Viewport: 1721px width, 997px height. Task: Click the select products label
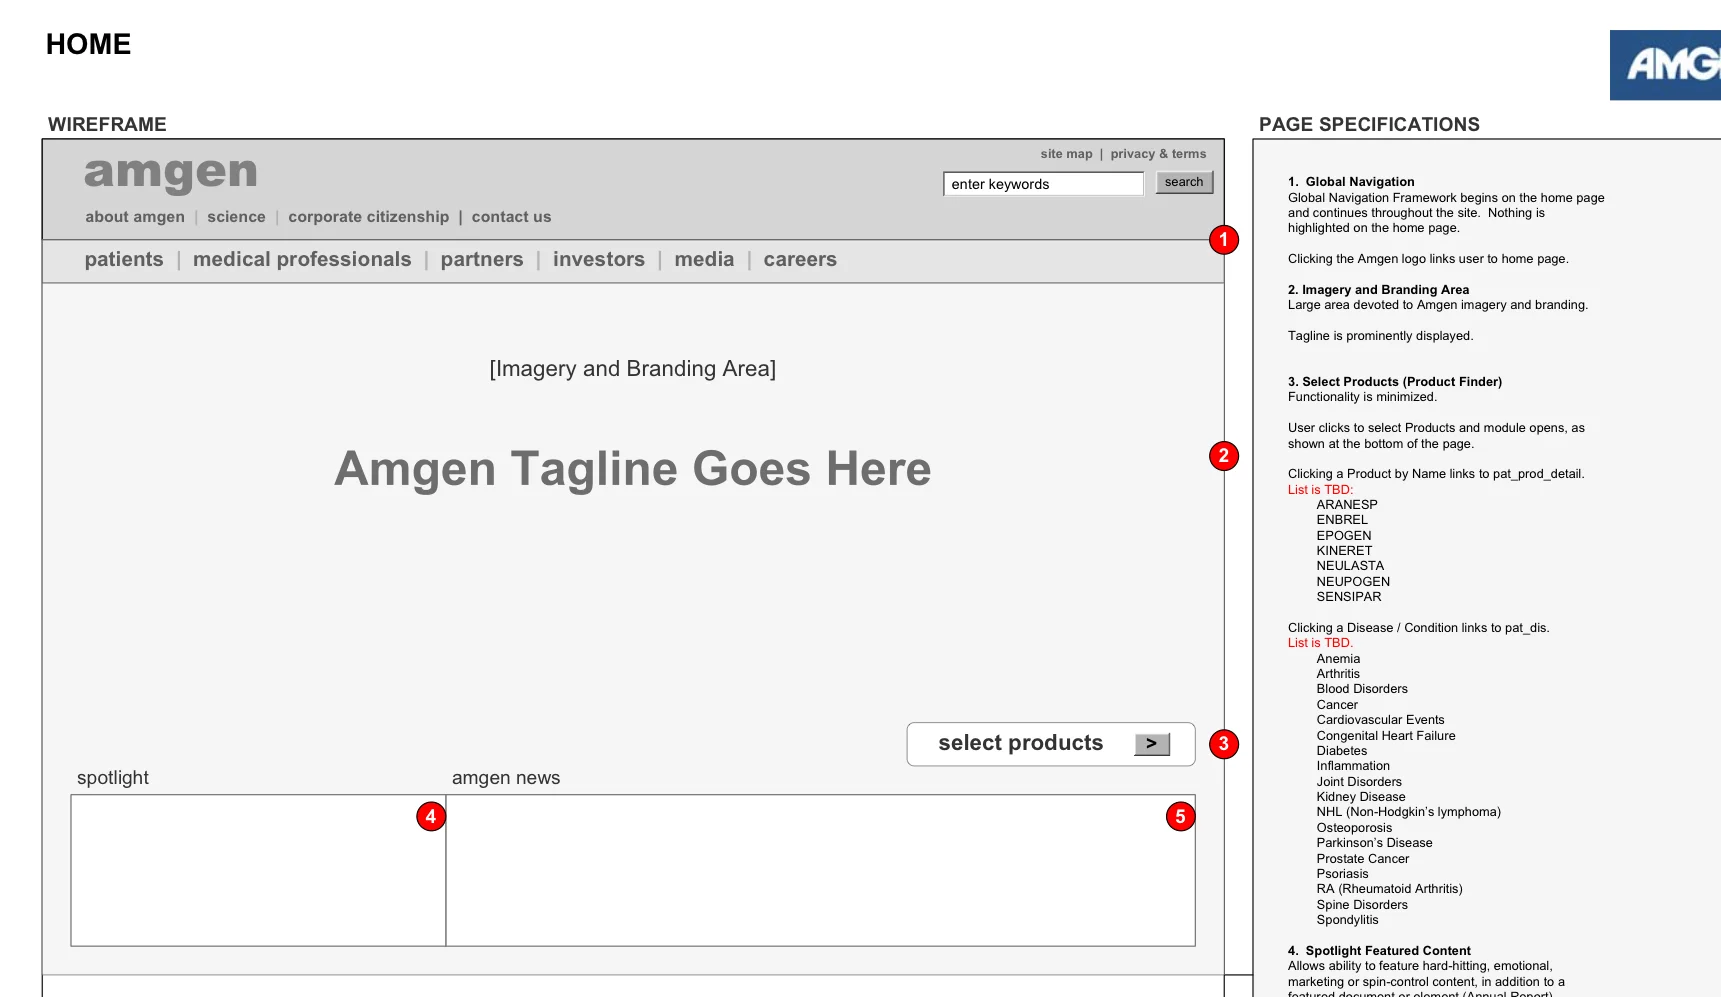[x=1021, y=743]
